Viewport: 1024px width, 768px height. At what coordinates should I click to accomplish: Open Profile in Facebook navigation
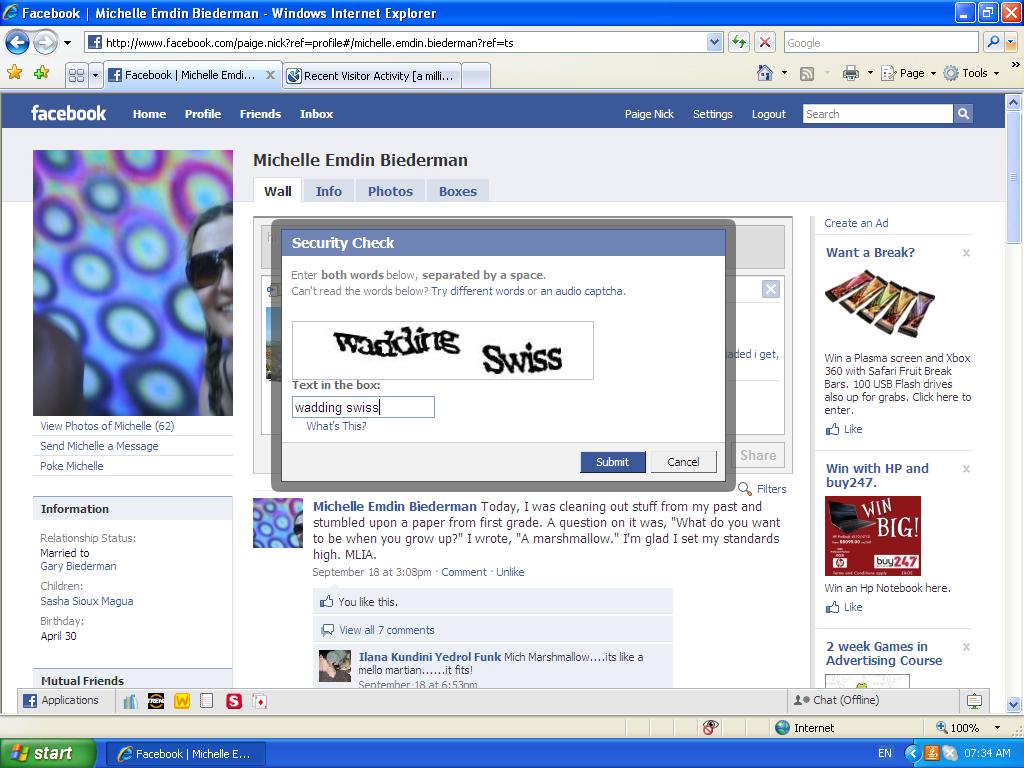coord(202,114)
